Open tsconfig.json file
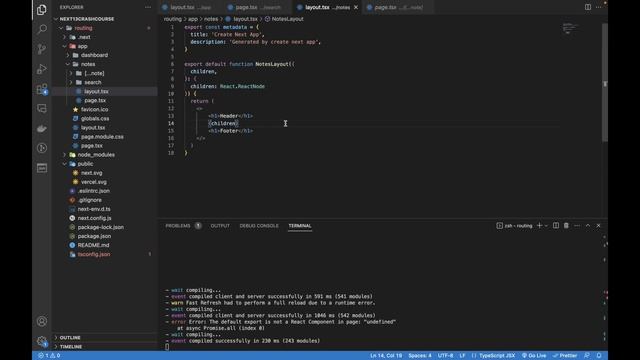The image size is (640, 360). pos(94,254)
